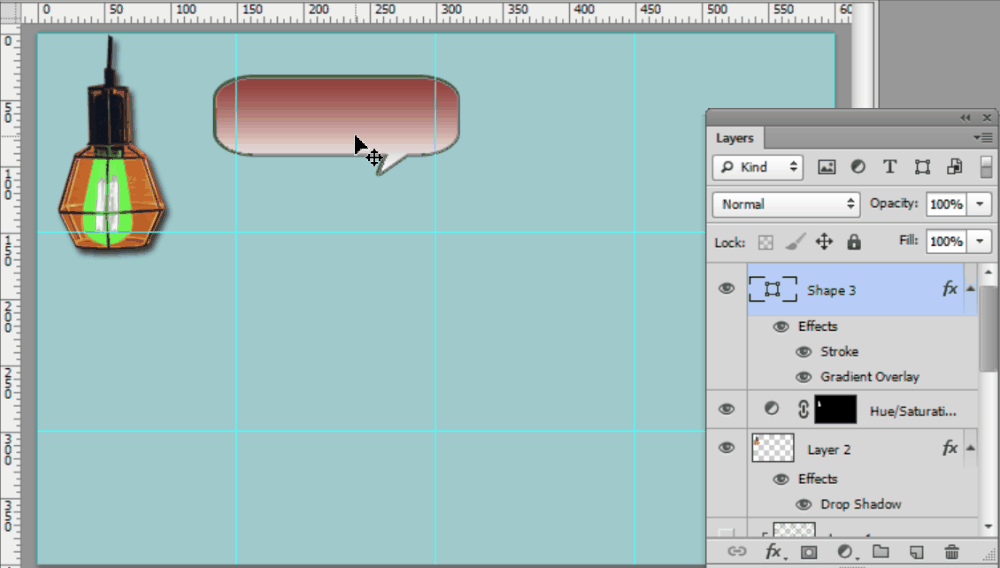Select the Hue/Saturati... layer name
This screenshot has height=568, width=1000.
point(913,411)
